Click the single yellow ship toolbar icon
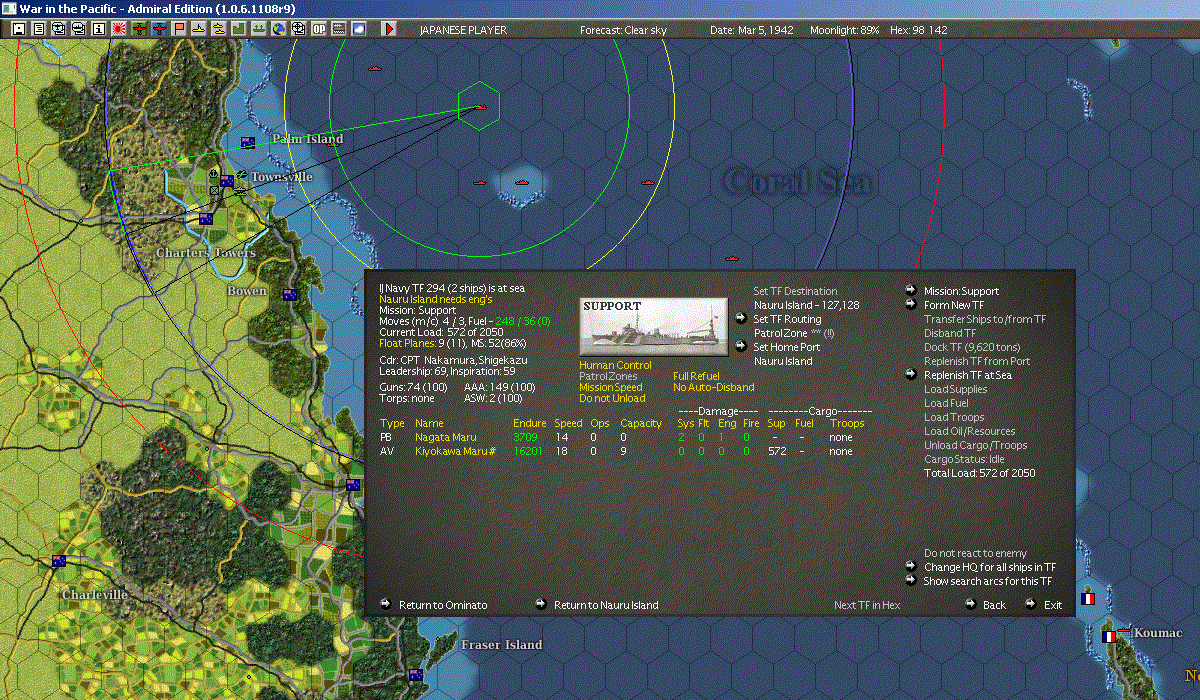This screenshot has width=1200, height=700. [x=199, y=29]
